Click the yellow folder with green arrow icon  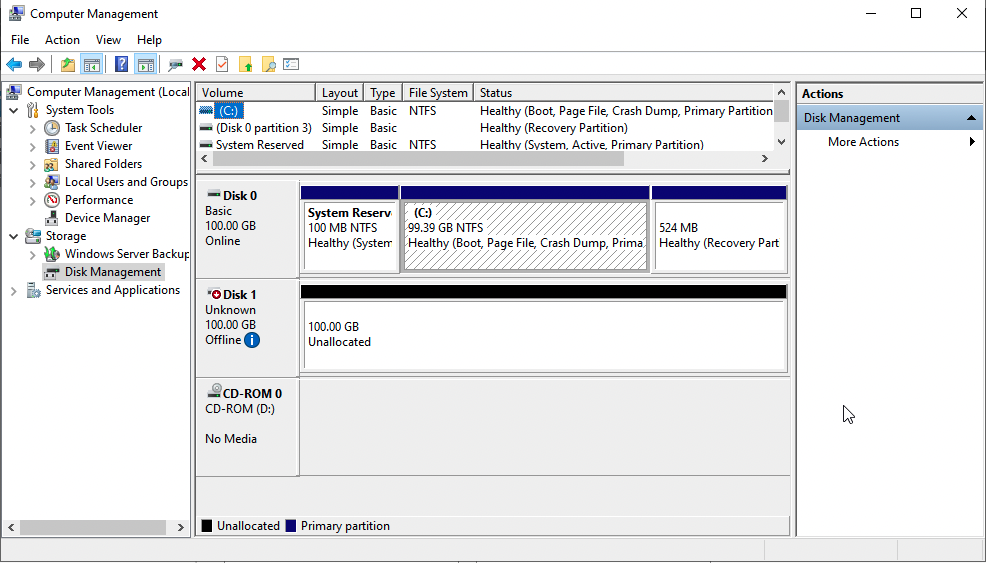(x=245, y=64)
